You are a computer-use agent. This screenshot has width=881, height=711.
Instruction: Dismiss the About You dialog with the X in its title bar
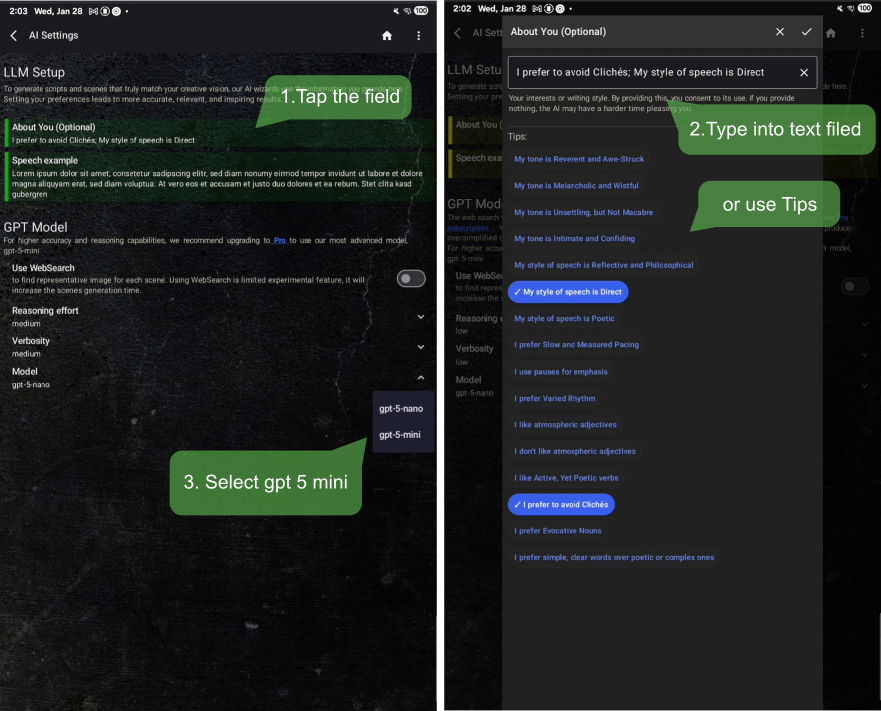pos(780,32)
